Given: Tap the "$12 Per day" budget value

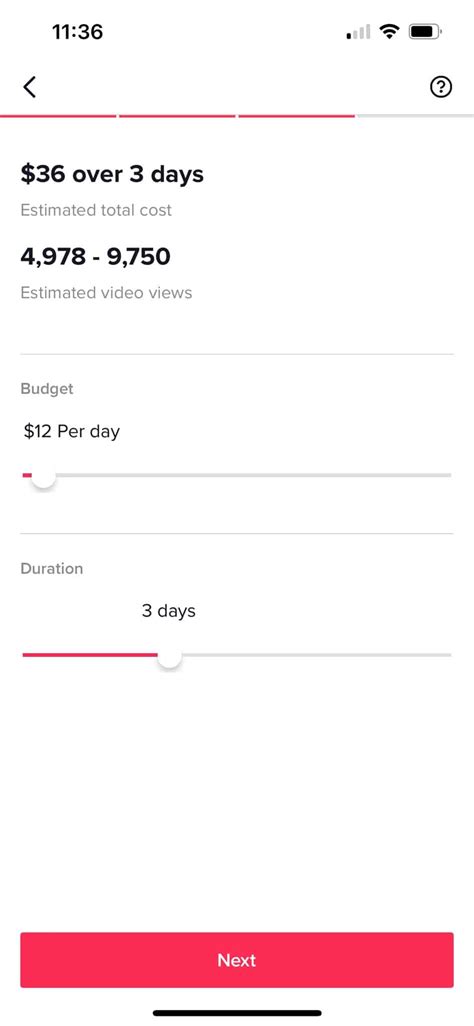Looking at the screenshot, I should [x=71, y=432].
